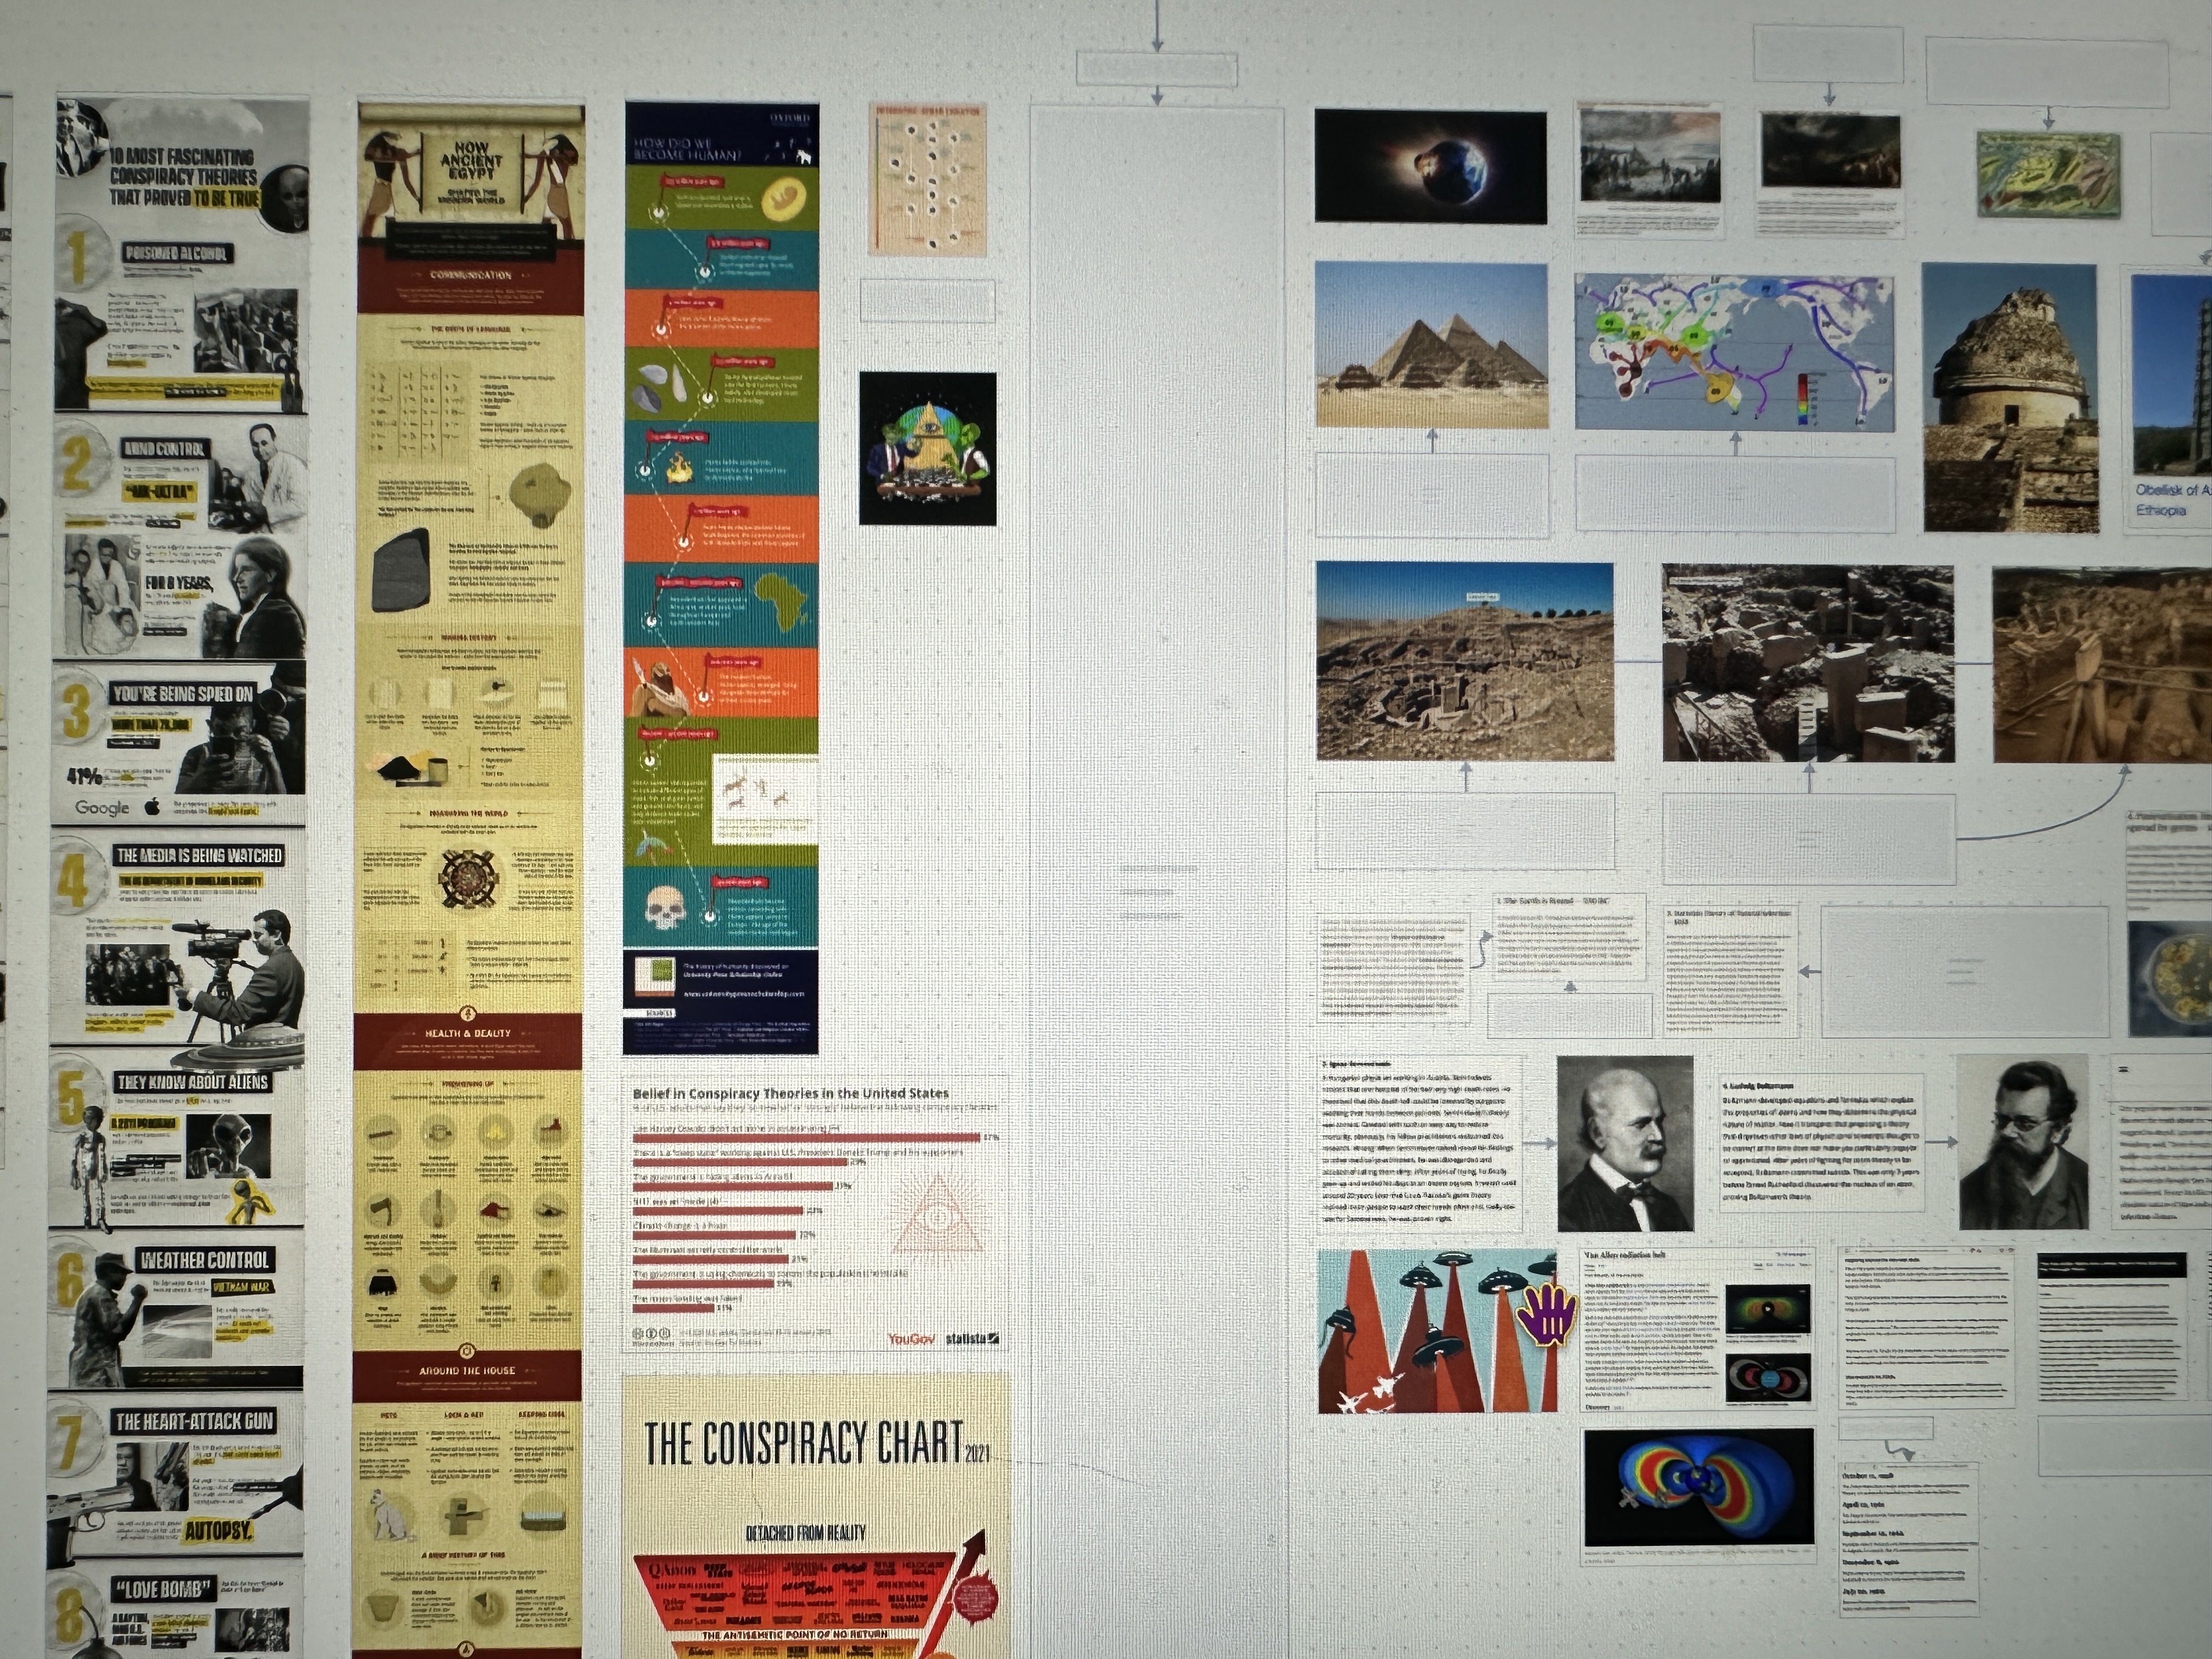The height and width of the screenshot is (1659, 2212).
Task: Select the stone pillars excavation close-up photo
Action: [1808, 664]
